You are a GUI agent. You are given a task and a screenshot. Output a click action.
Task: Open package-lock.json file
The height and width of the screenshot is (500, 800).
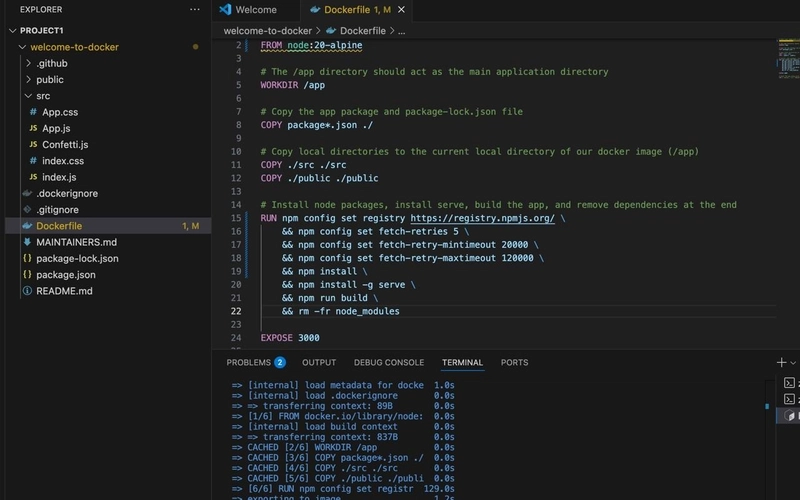(77, 259)
